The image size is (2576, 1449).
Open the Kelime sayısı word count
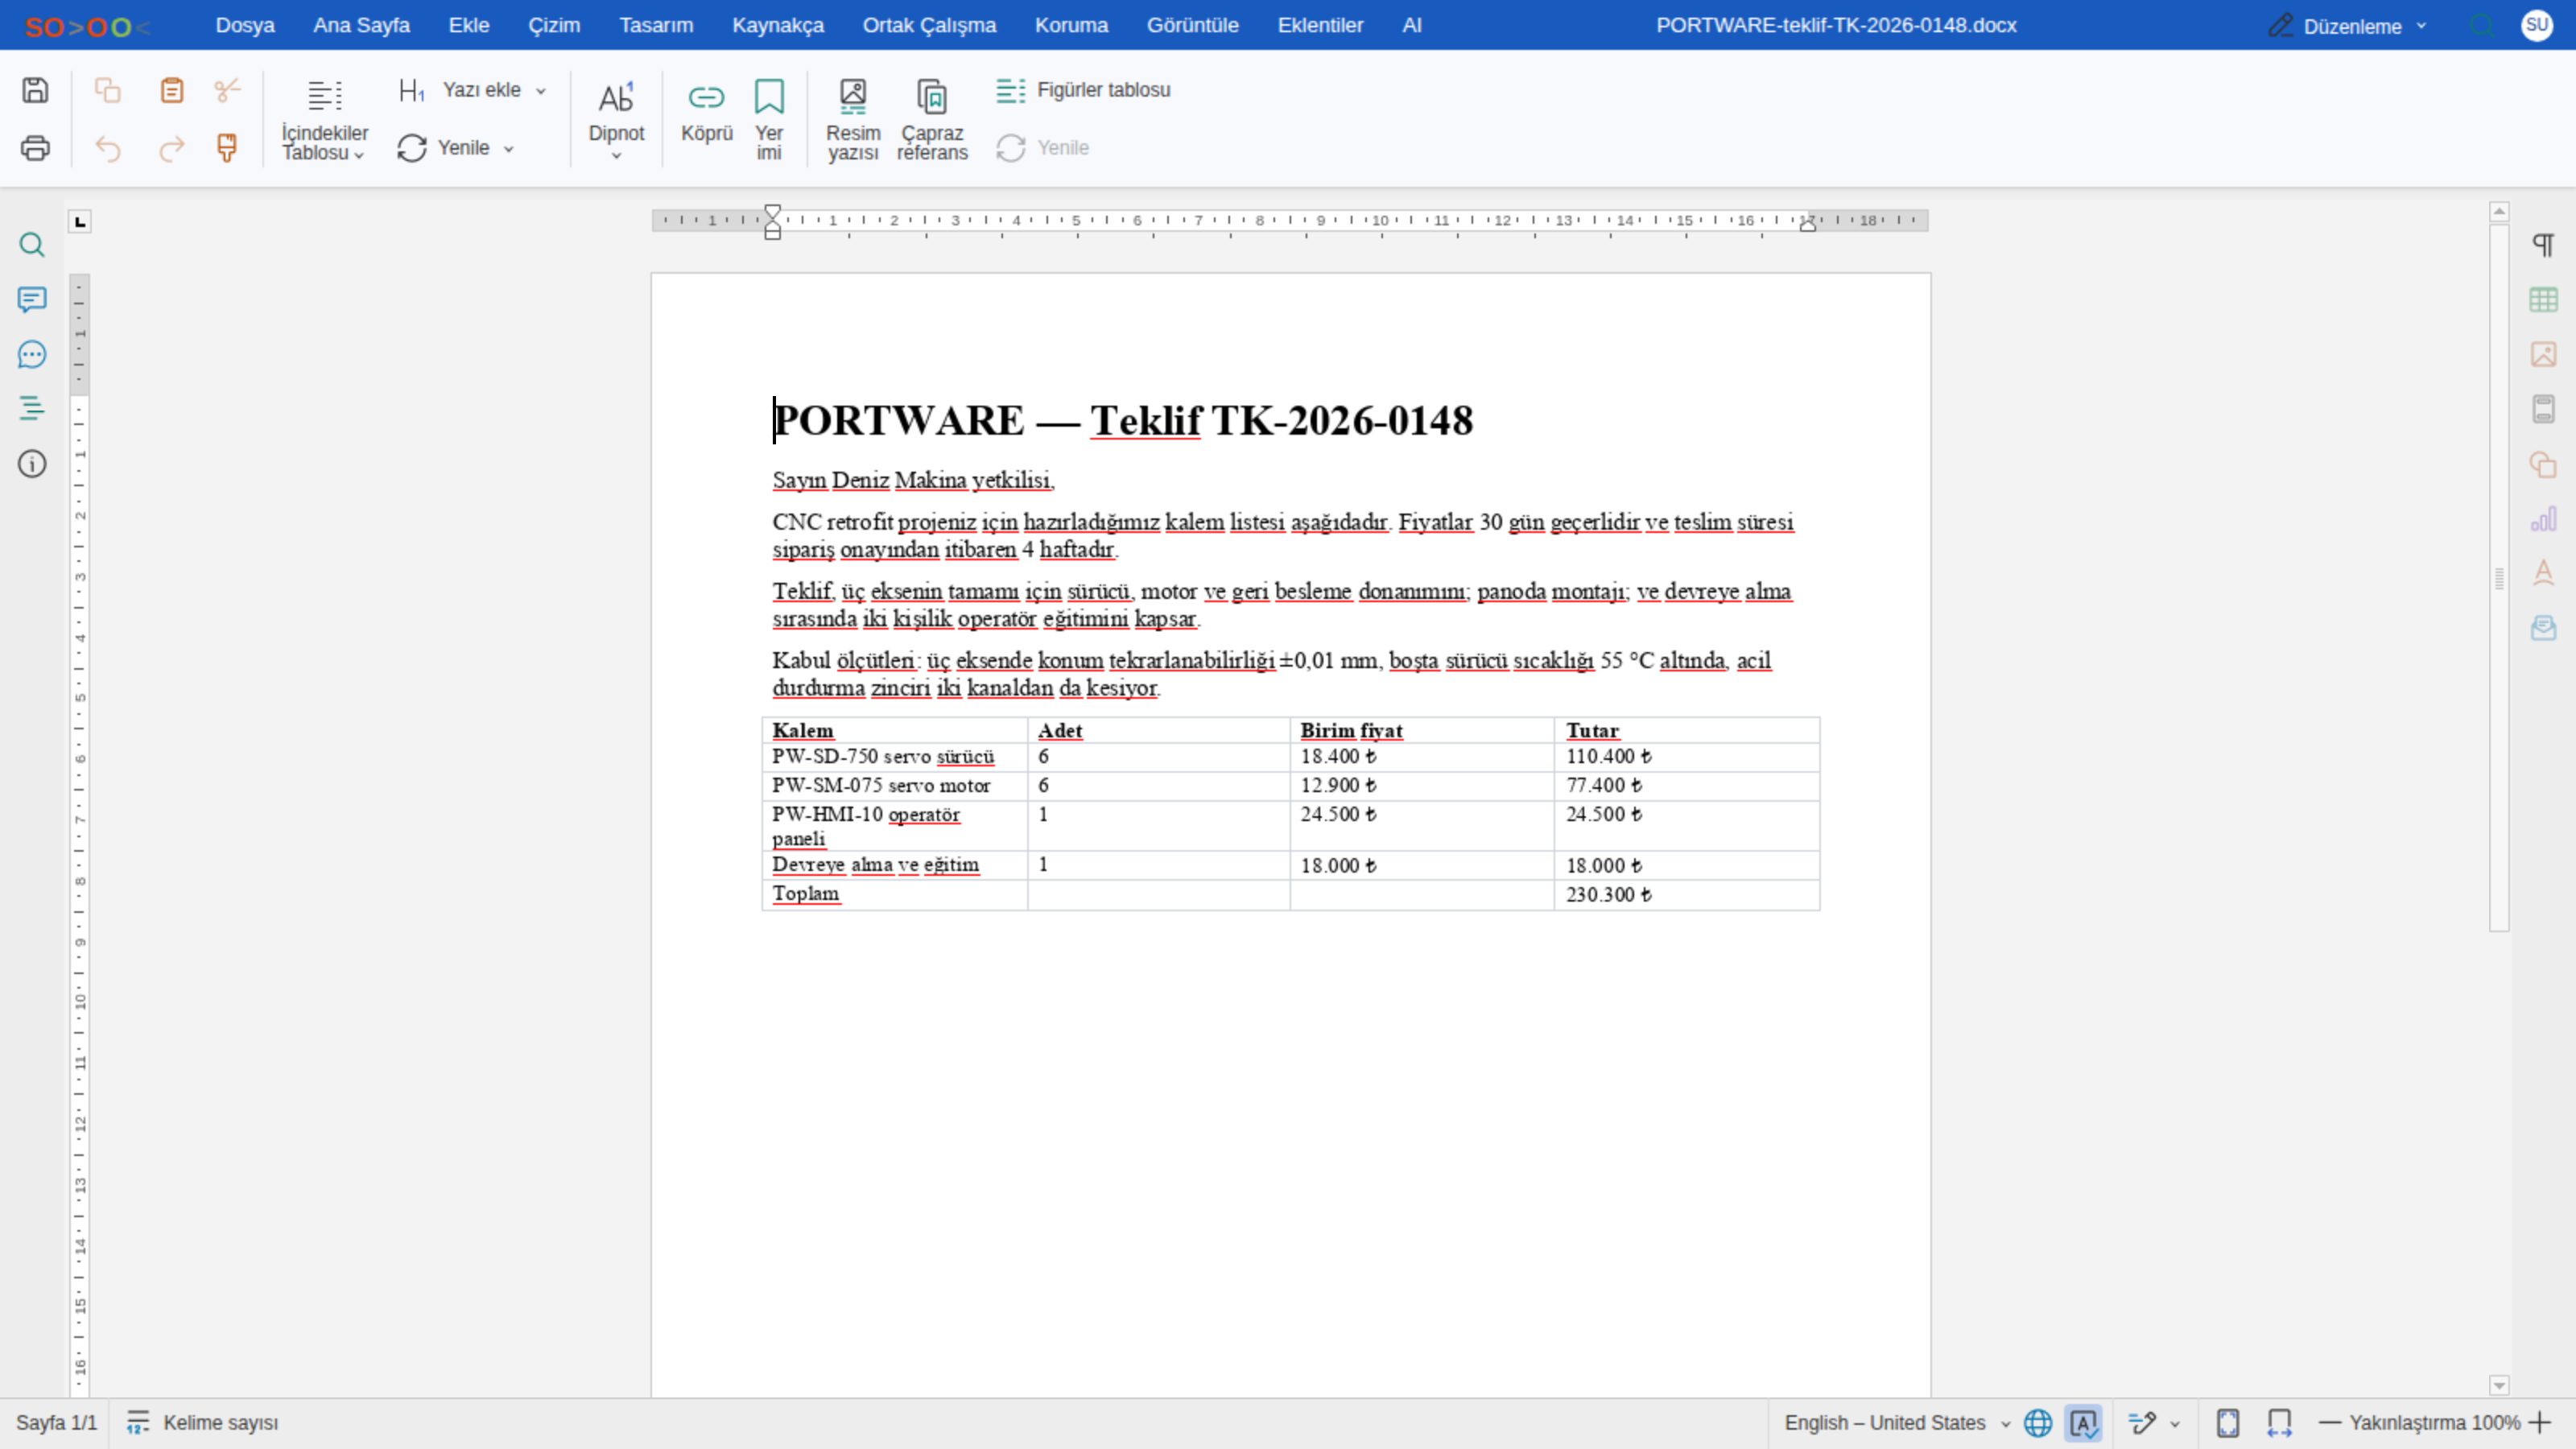click(203, 1422)
